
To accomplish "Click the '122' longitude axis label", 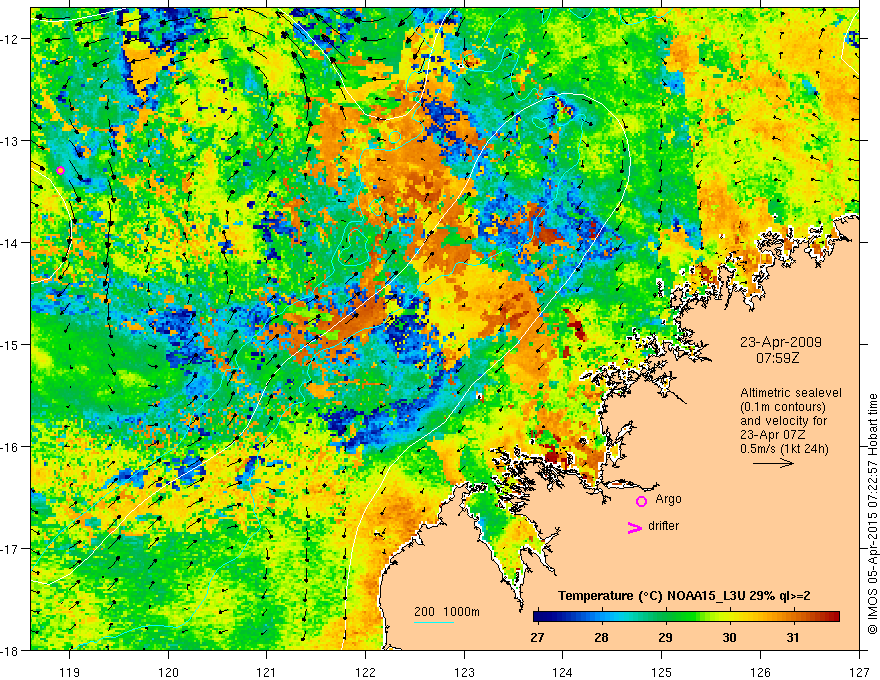I will pyautogui.click(x=365, y=672).
